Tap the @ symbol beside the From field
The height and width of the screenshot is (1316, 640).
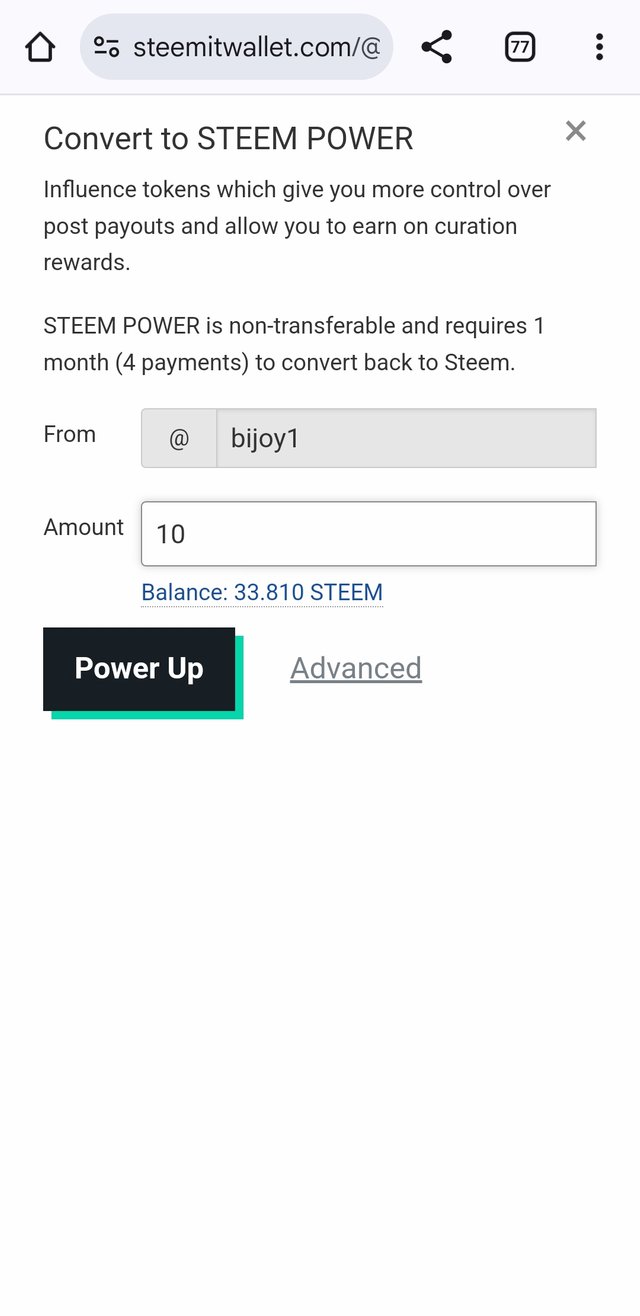178,437
